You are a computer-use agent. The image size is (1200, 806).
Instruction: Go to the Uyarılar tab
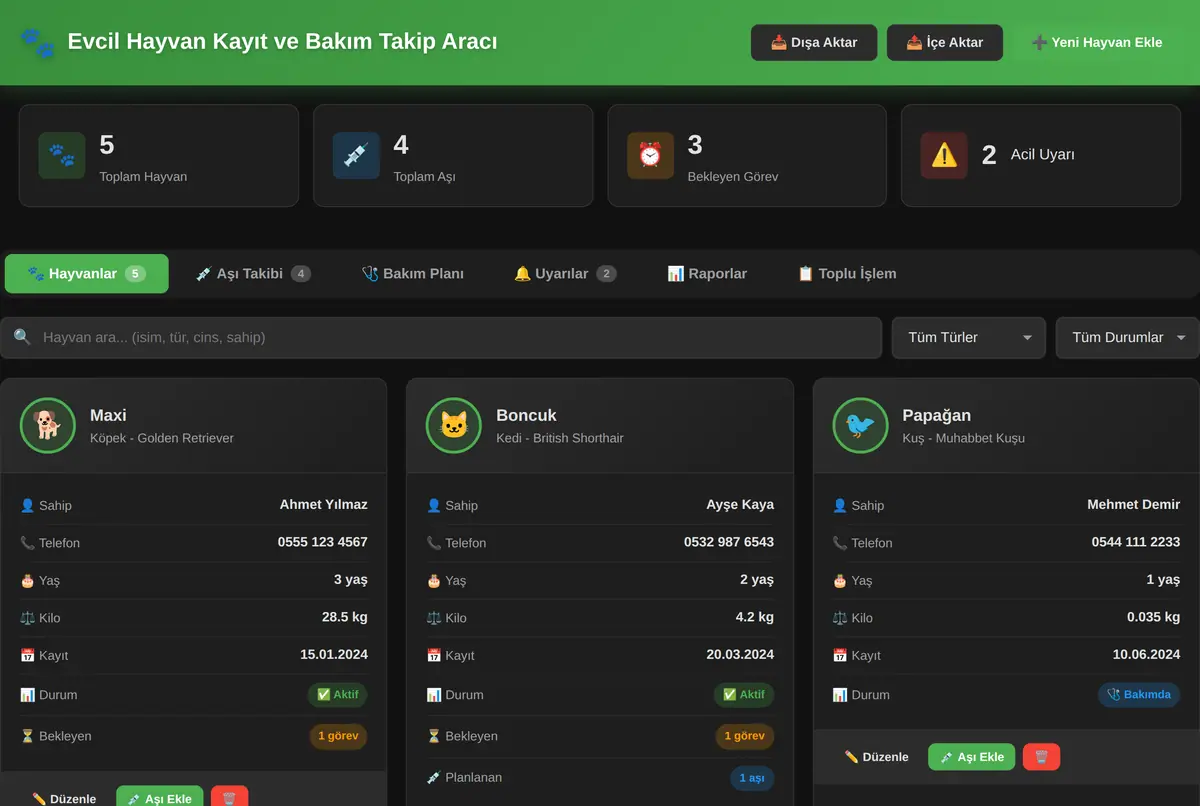tap(565, 273)
